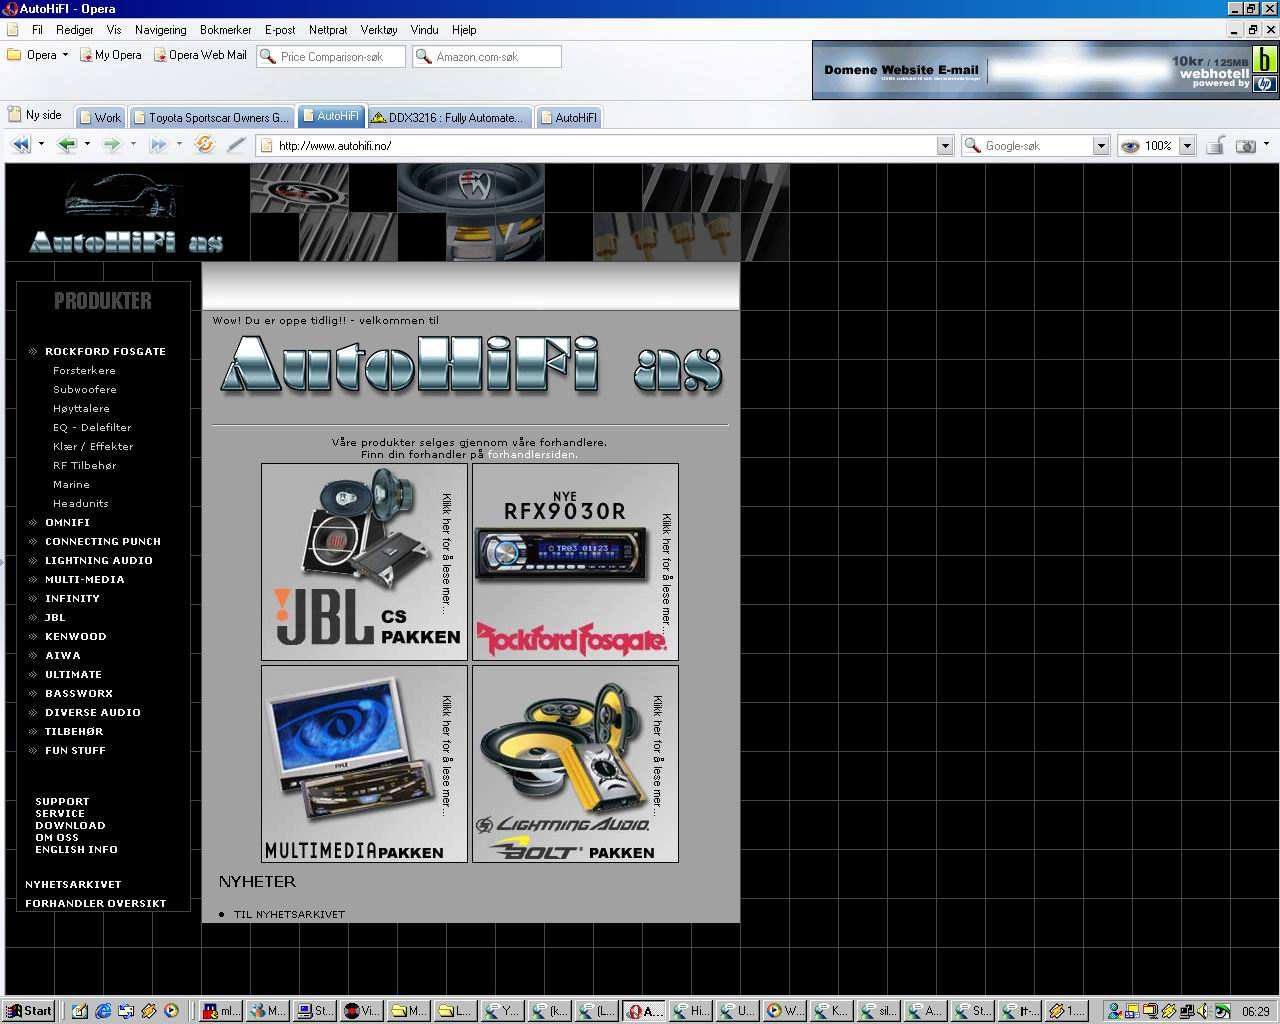Switch to the Toyota Sportscar Owners tab
The image size is (1280, 1024).
click(x=212, y=118)
